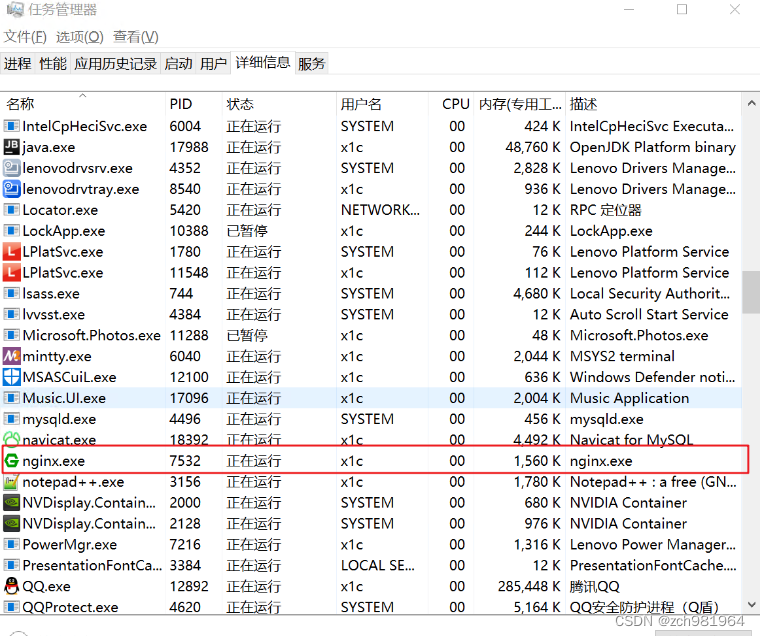This screenshot has height=636, width=760.
Task: Click LOCAL SE... user of PresentationFontCache
Action: [x=378, y=565]
